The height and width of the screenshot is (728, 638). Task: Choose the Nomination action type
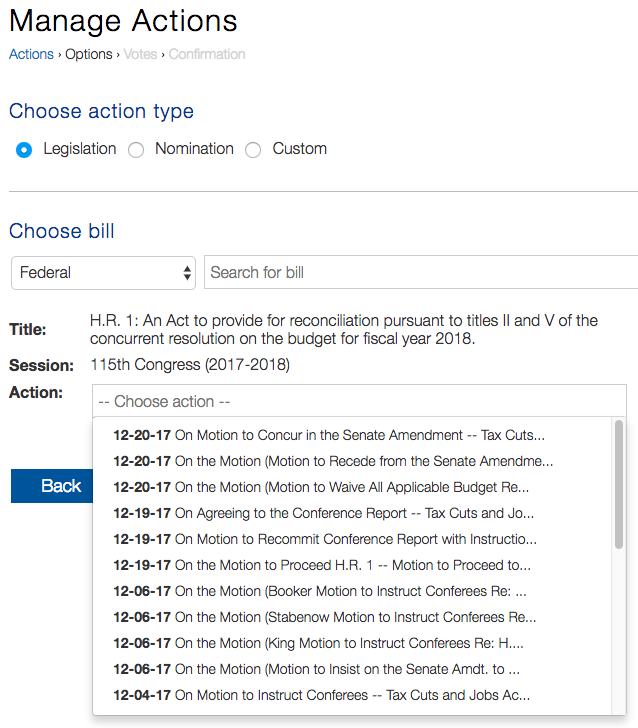pos(136,150)
